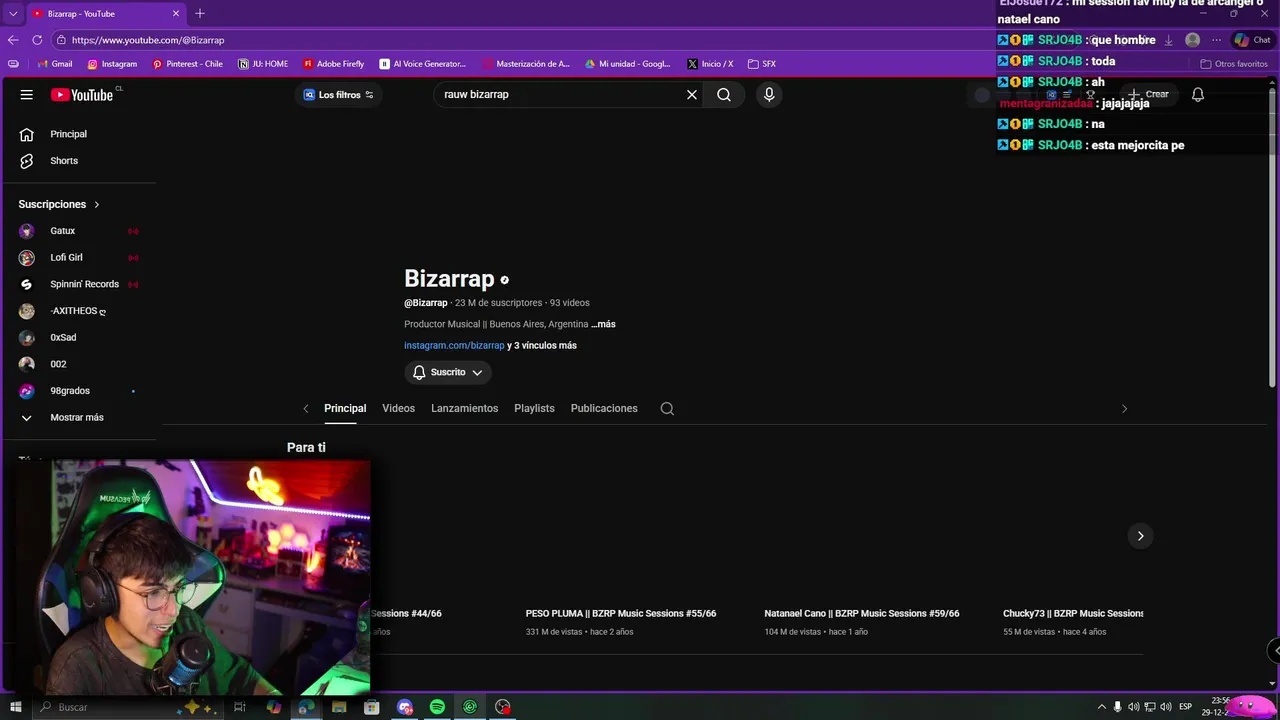Open the Los filtros extension button
The image size is (1280, 720).
338,95
